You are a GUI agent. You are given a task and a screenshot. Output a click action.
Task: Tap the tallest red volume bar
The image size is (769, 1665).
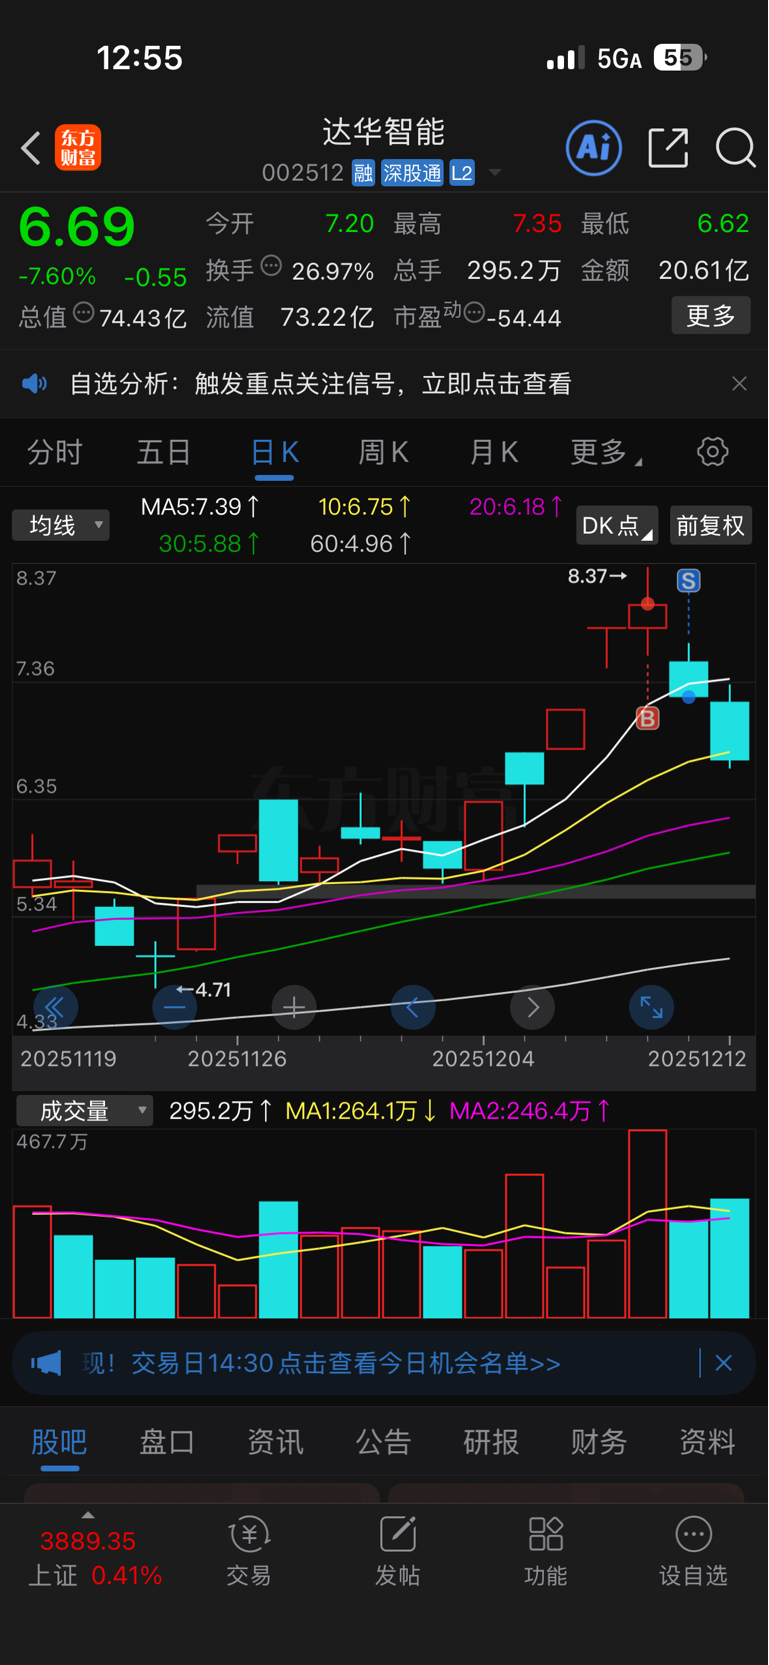648,1224
